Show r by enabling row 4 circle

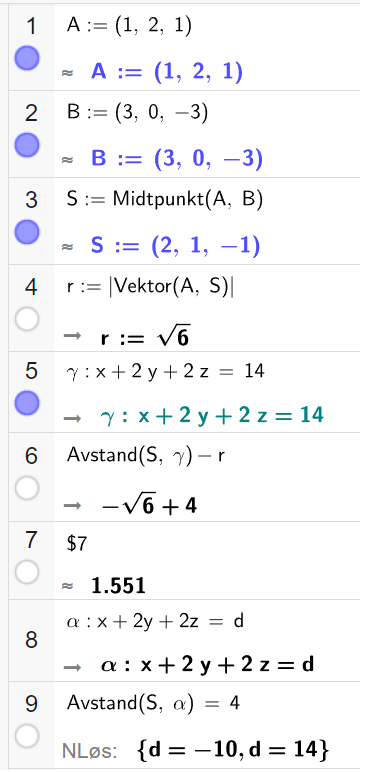coord(27,320)
